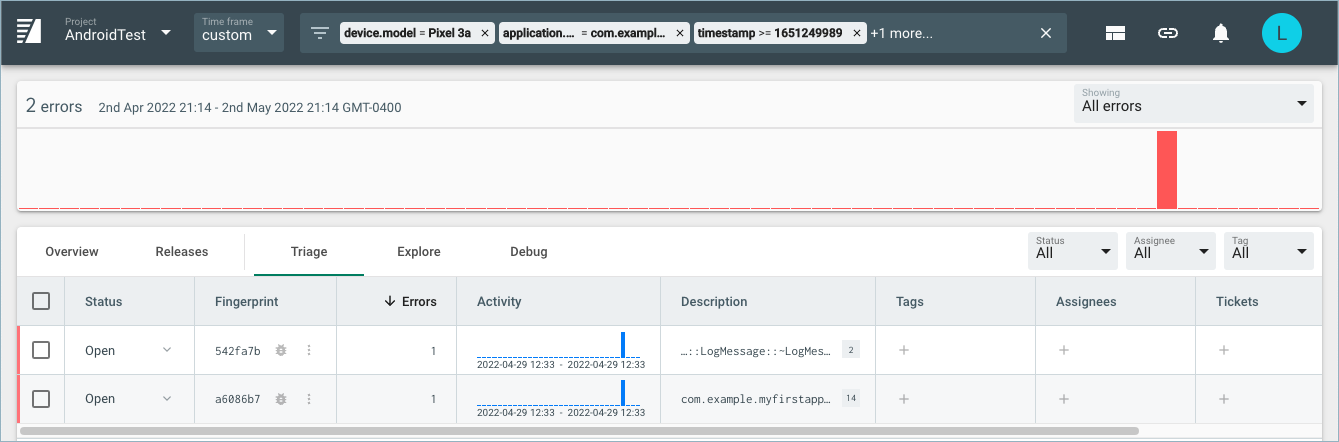The height and width of the screenshot is (442, 1339).
Task: Select the a6086b7 row checkbox
Action: click(41, 399)
